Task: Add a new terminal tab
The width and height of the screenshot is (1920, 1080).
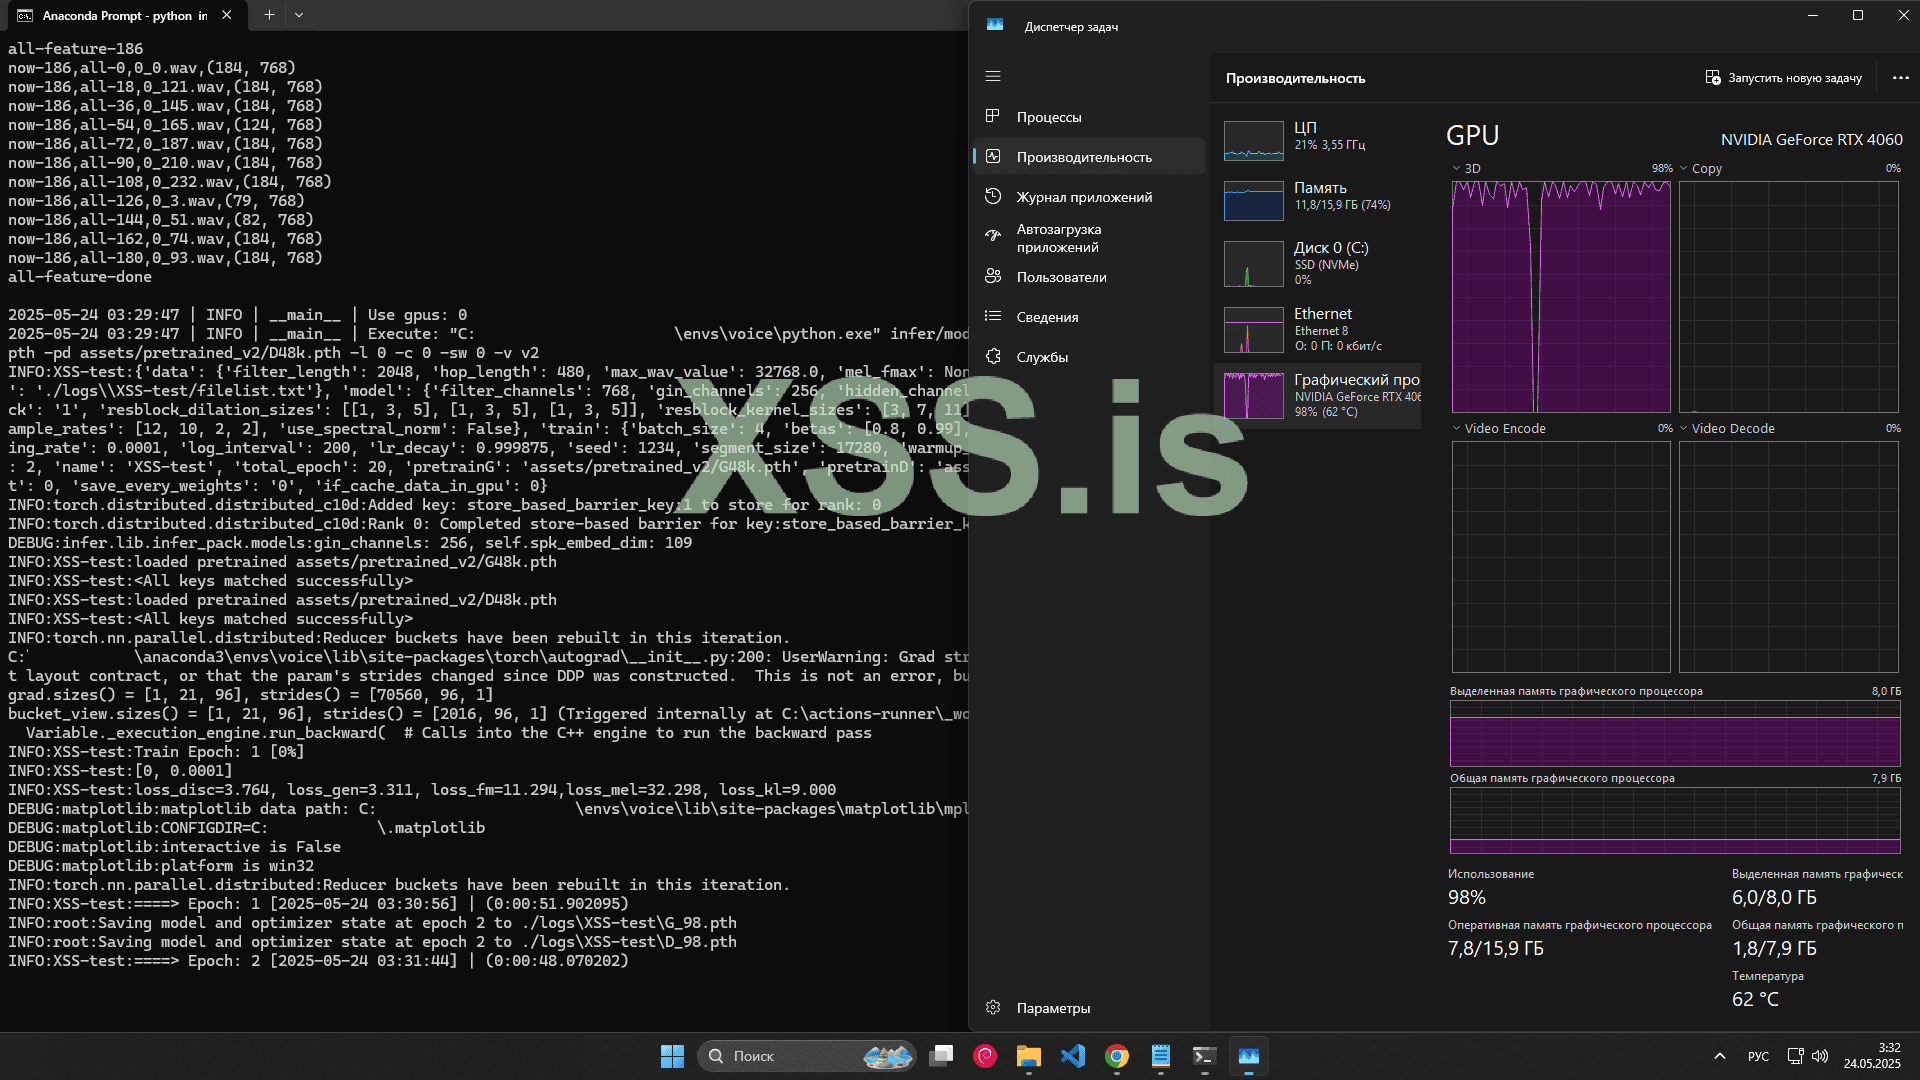Action: [x=268, y=15]
